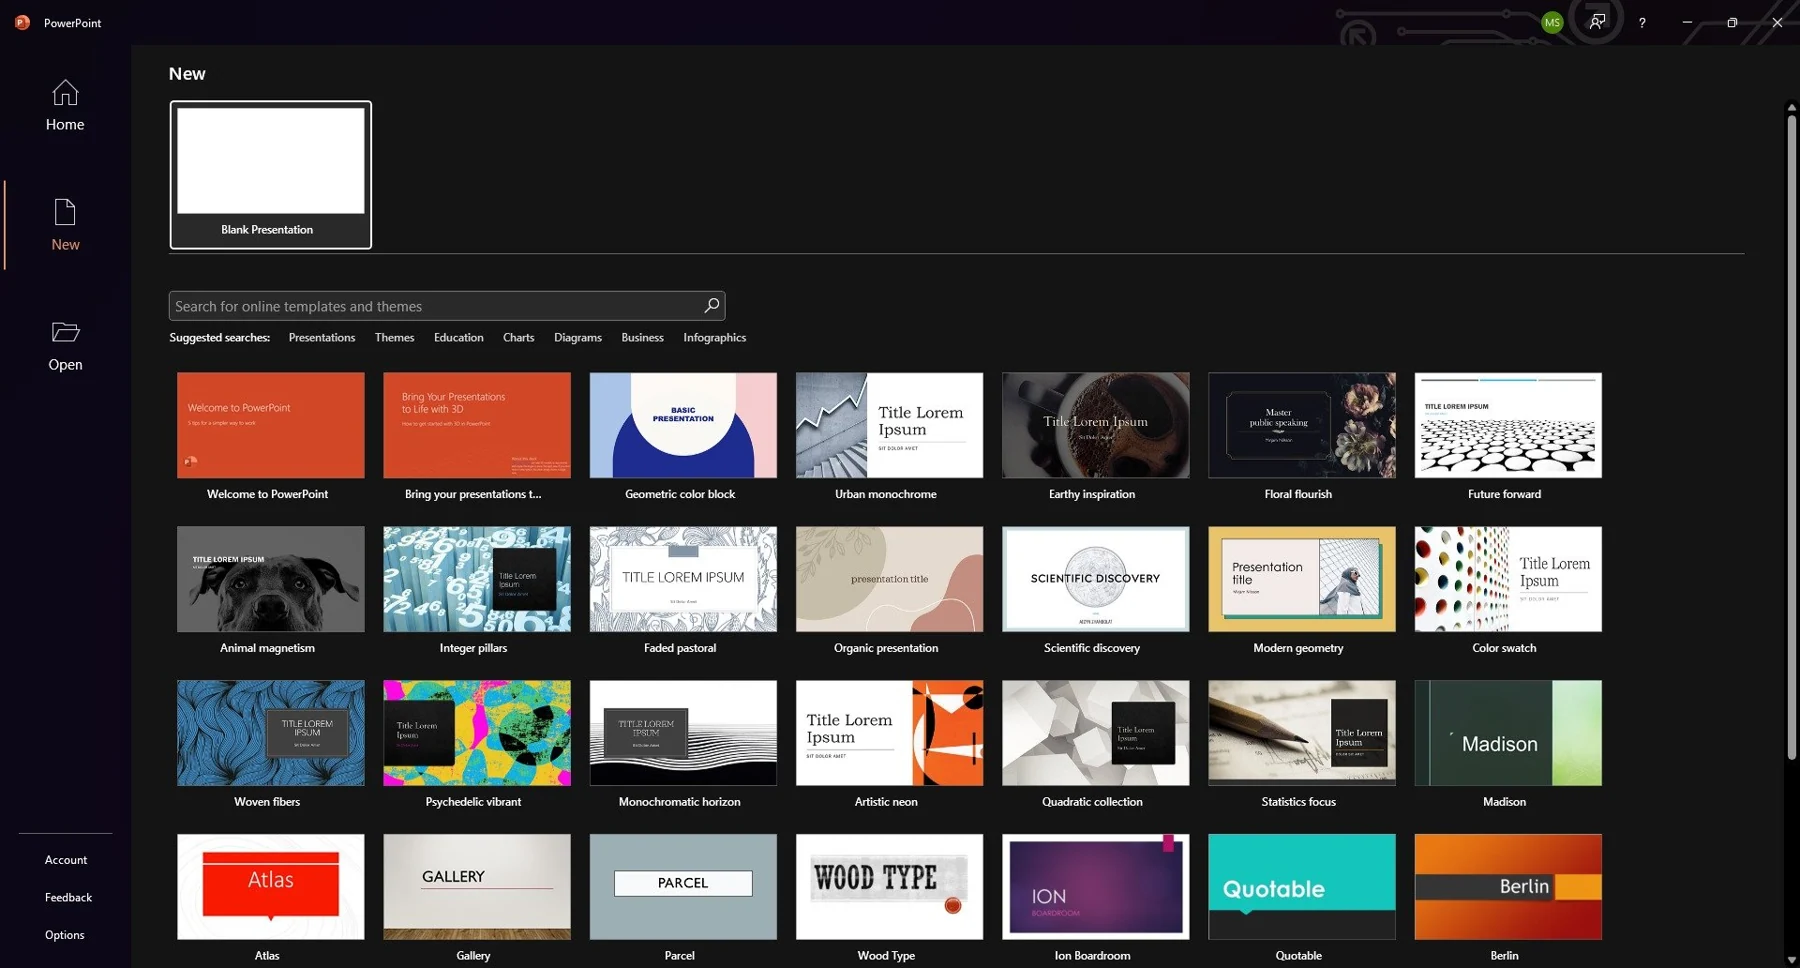Open the Open folder icon in sidebar
Image resolution: width=1800 pixels, height=968 pixels.
click(x=65, y=332)
